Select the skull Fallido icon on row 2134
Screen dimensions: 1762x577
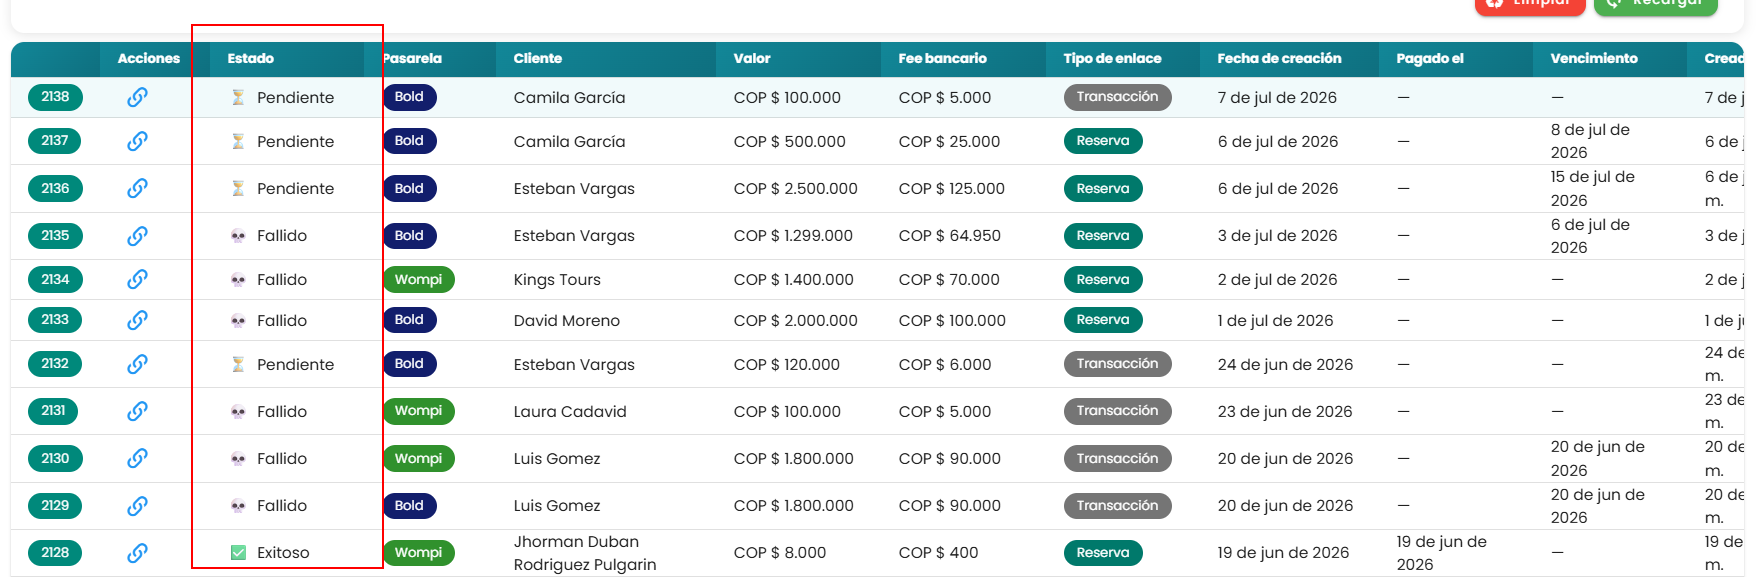pos(238,280)
